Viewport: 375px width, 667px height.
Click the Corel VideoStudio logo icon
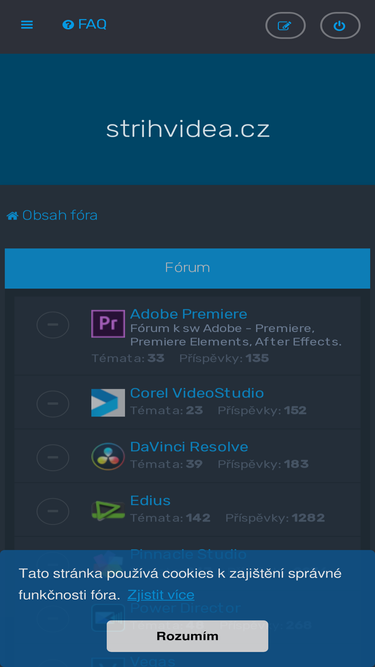[x=108, y=402]
